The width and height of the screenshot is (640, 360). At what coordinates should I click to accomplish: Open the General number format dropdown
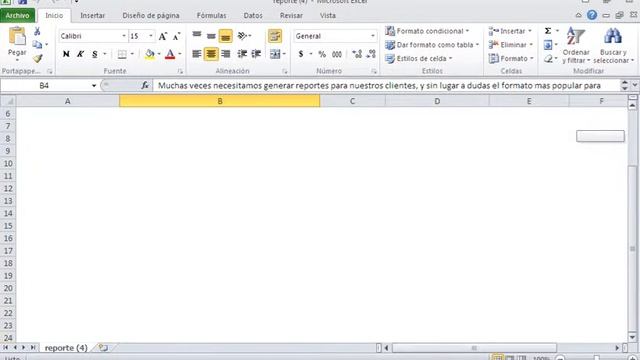tap(373, 36)
